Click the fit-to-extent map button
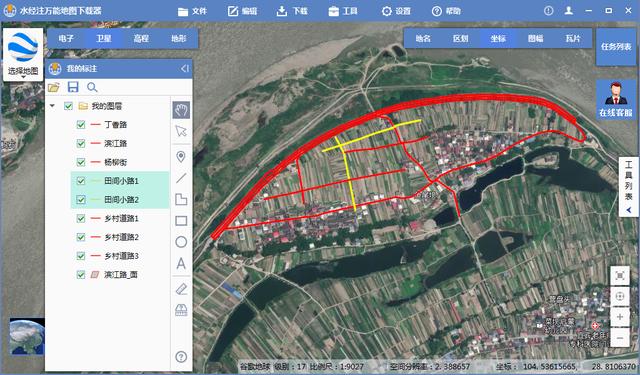The width and height of the screenshot is (640, 375). click(620, 276)
